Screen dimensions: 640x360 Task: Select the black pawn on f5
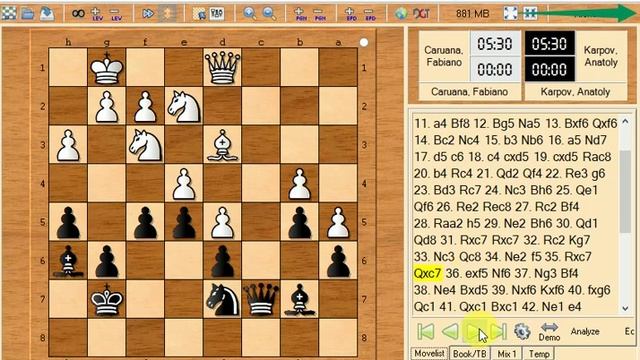145,222
